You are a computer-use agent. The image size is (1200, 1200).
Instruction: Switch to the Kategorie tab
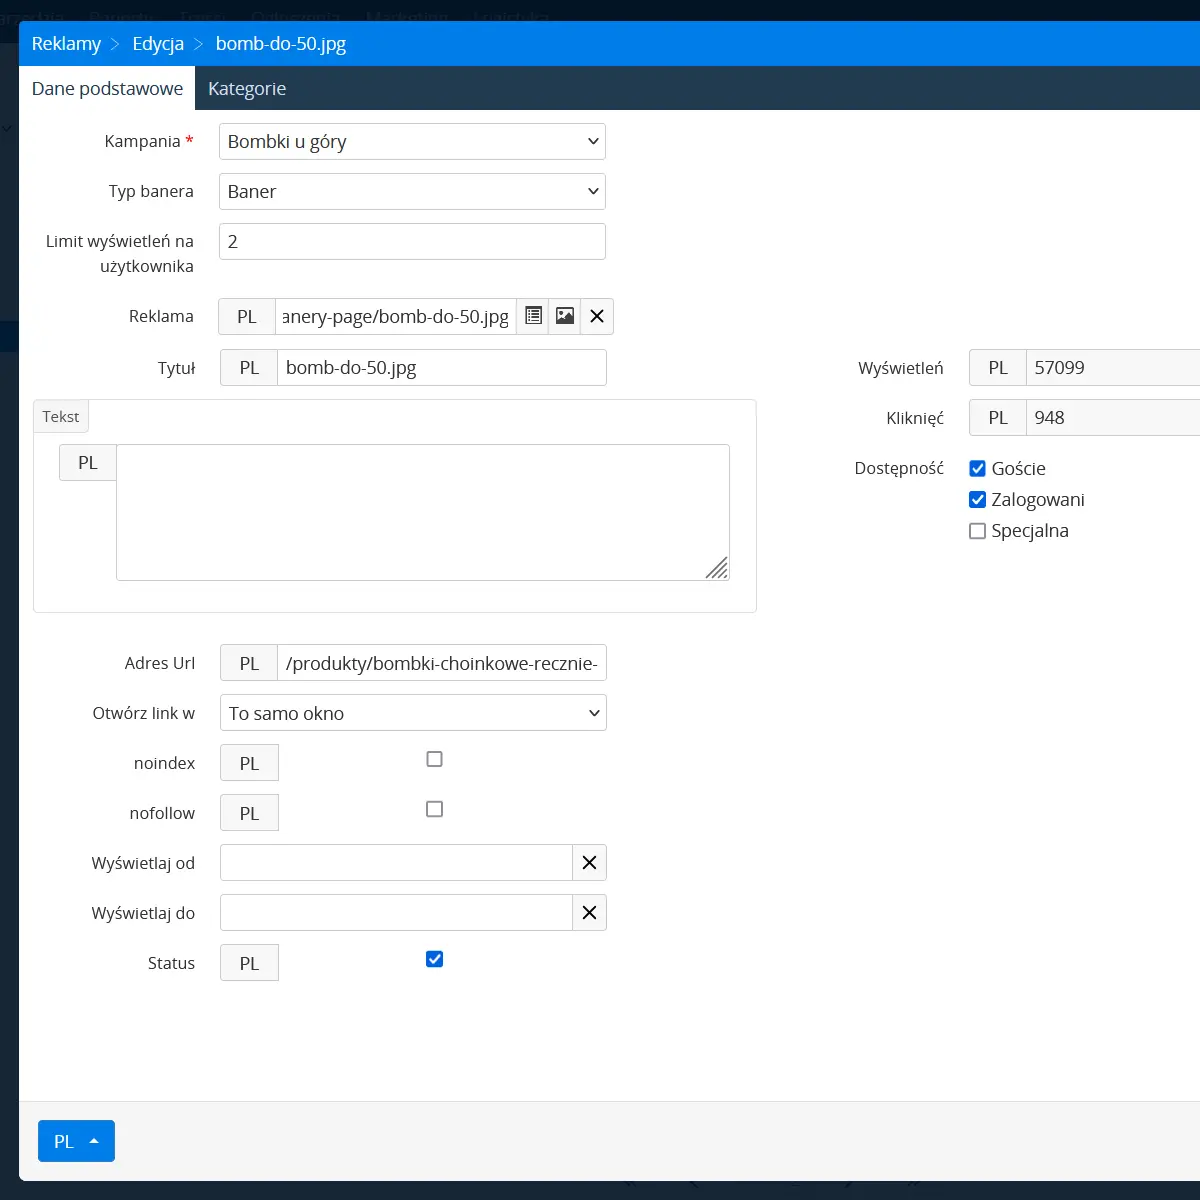pyautogui.click(x=247, y=88)
